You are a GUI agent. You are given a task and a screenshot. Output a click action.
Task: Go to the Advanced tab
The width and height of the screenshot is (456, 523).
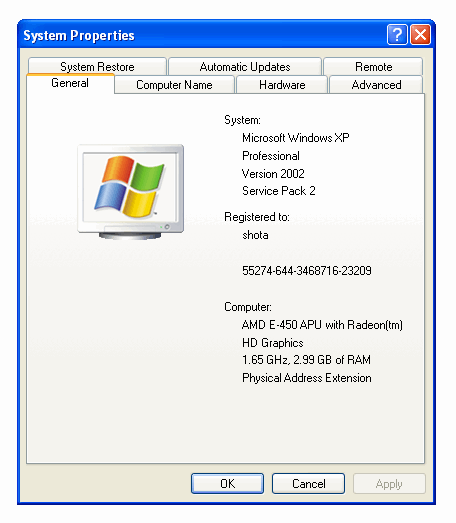point(376,85)
